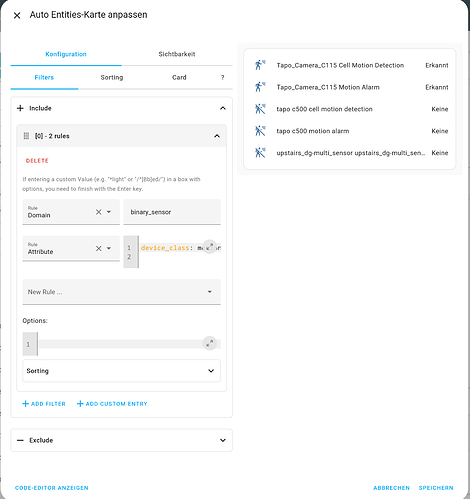Switch to the Sichtbarkeit tab
The width and height of the screenshot is (470, 499).
click(x=177, y=54)
